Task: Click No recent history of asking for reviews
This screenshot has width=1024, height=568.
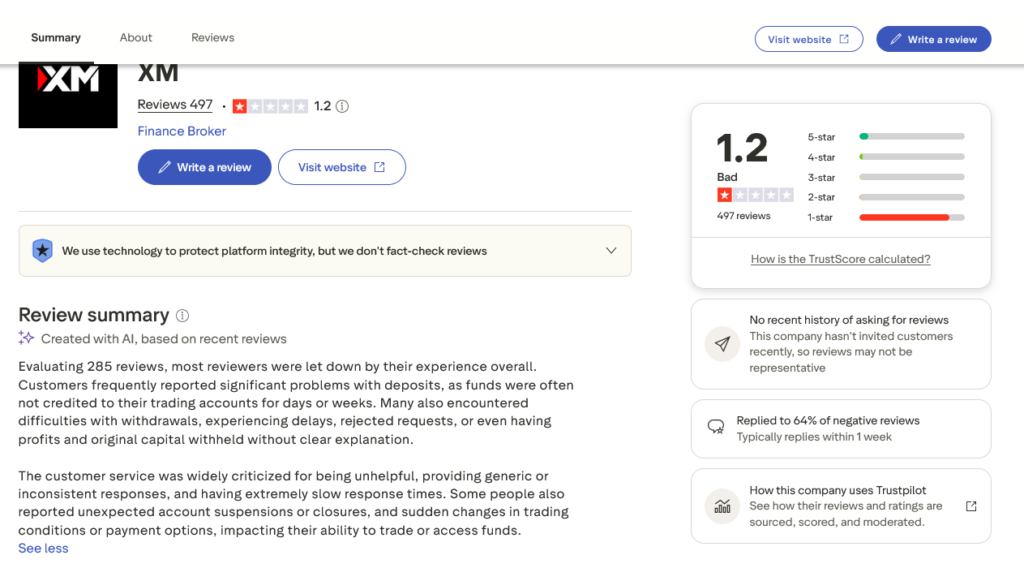Action: coord(849,320)
